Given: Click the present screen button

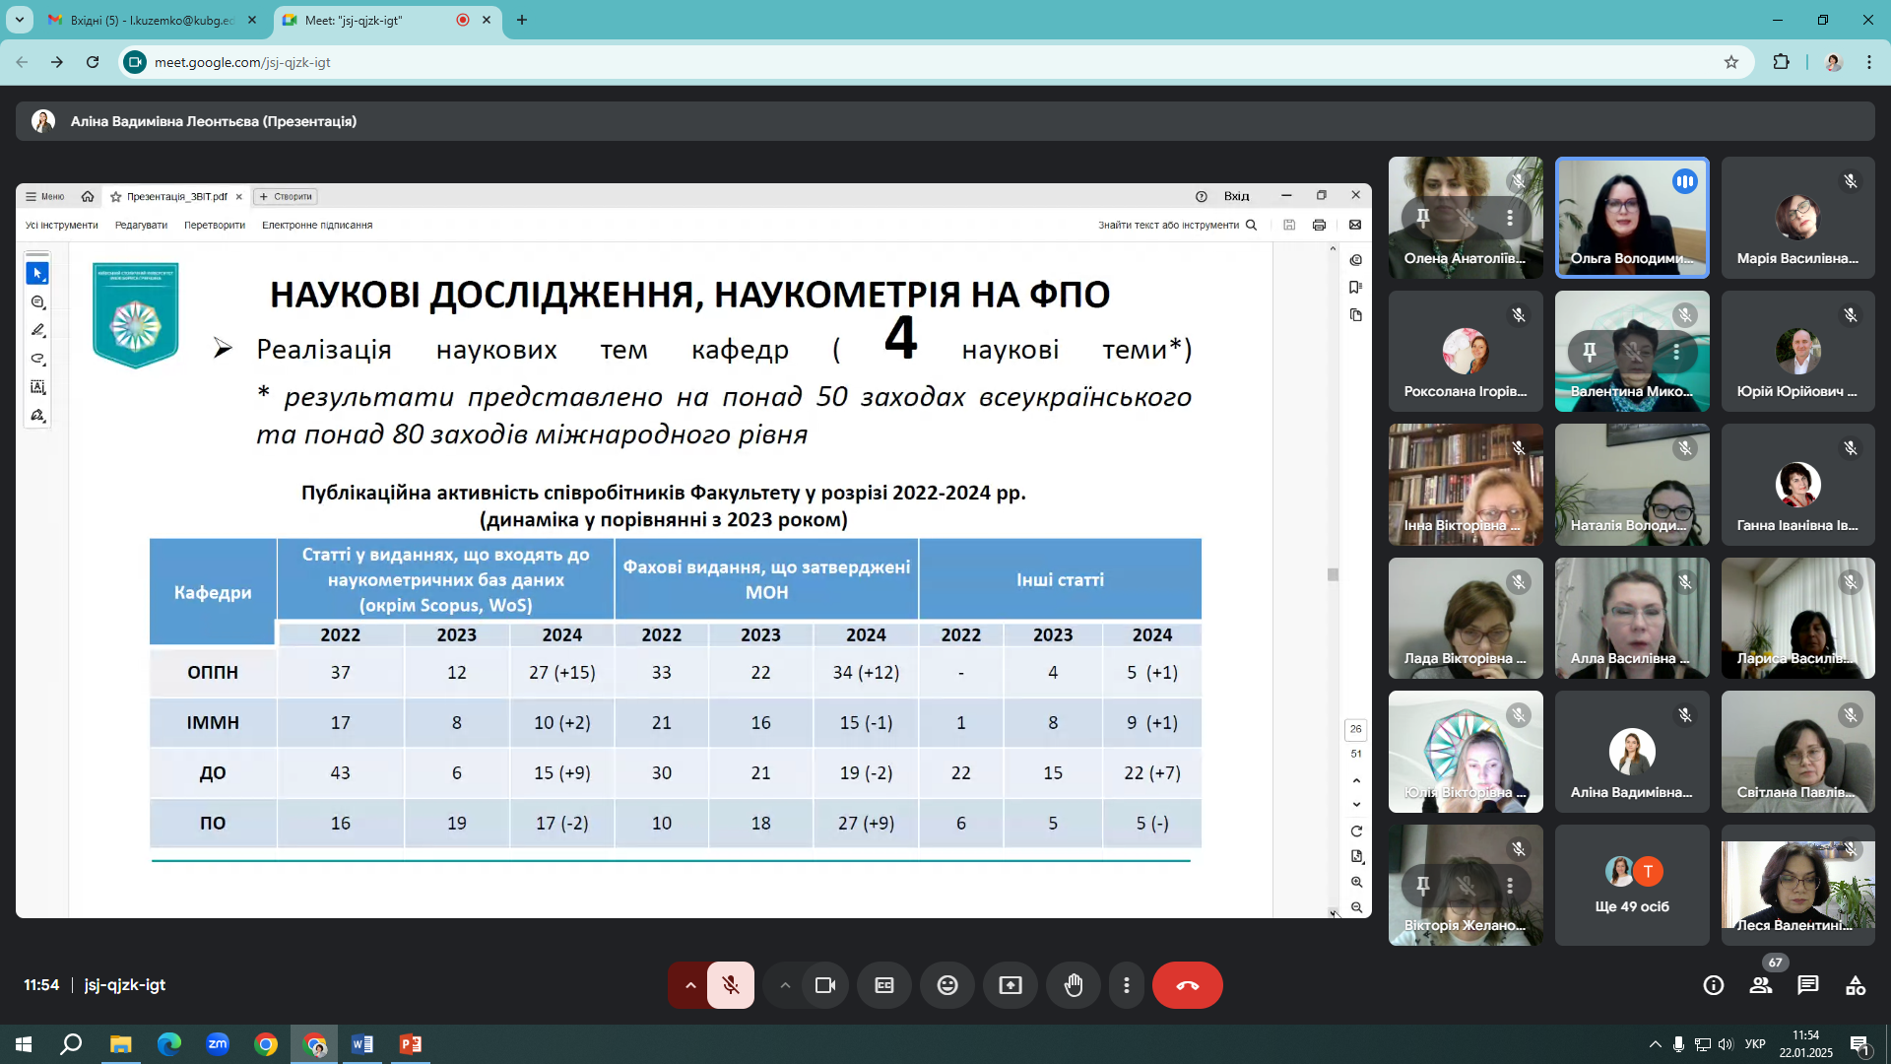Looking at the screenshot, I should 1010,985.
